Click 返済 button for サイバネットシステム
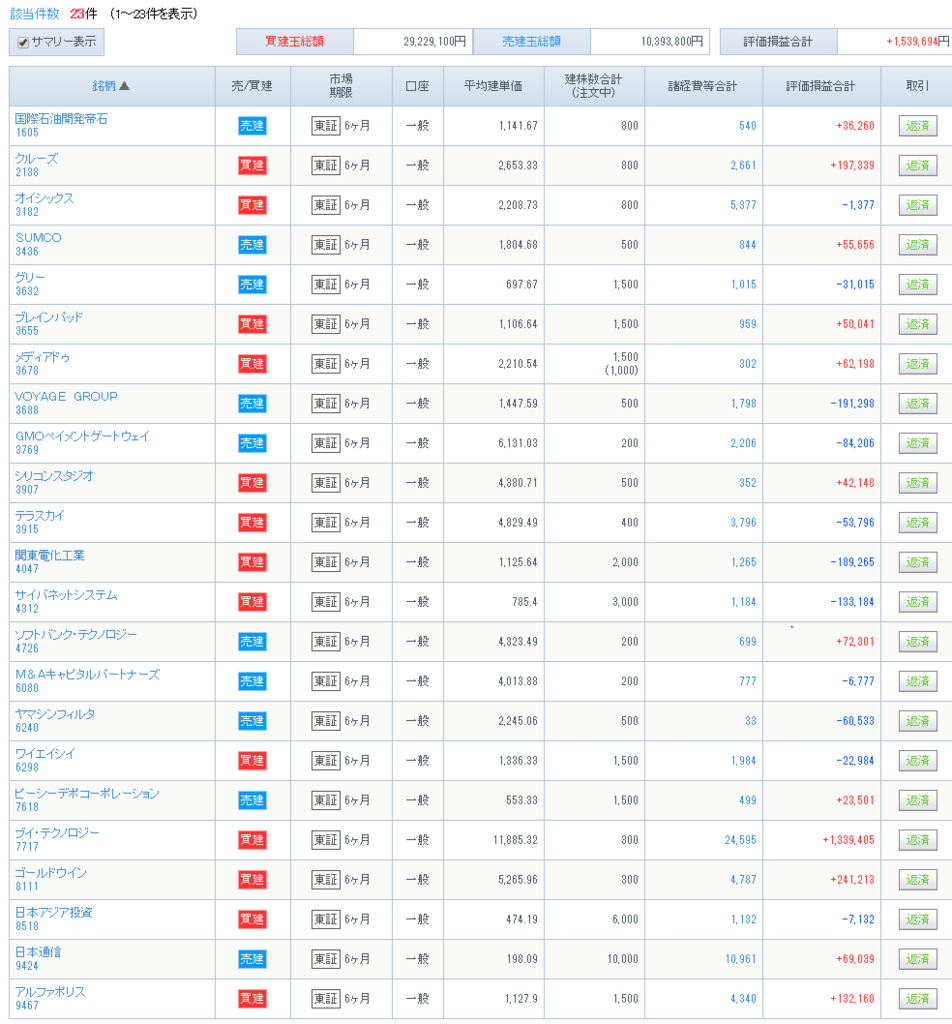Image resolution: width=952 pixels, height=1024 pixels. (917, 602)
